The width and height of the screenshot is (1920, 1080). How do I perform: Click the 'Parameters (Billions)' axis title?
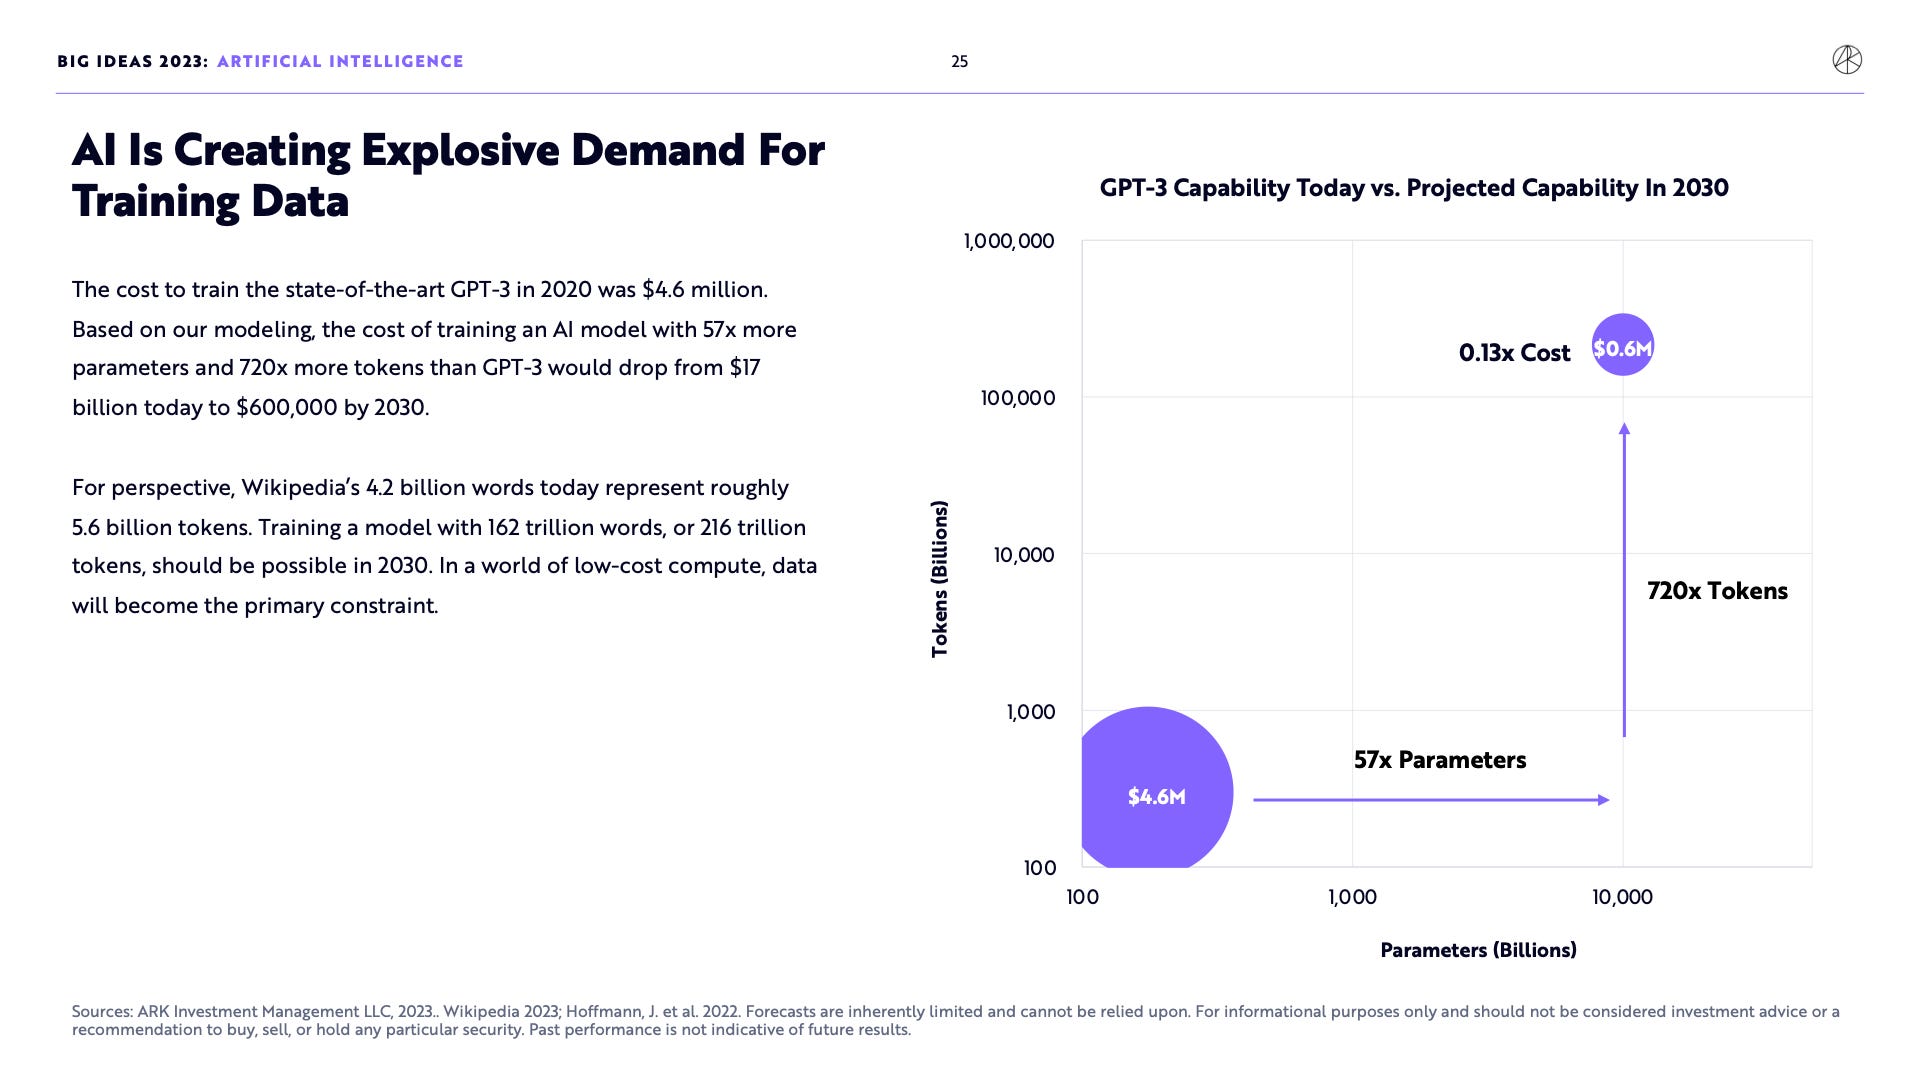(x=1478, y=950)
